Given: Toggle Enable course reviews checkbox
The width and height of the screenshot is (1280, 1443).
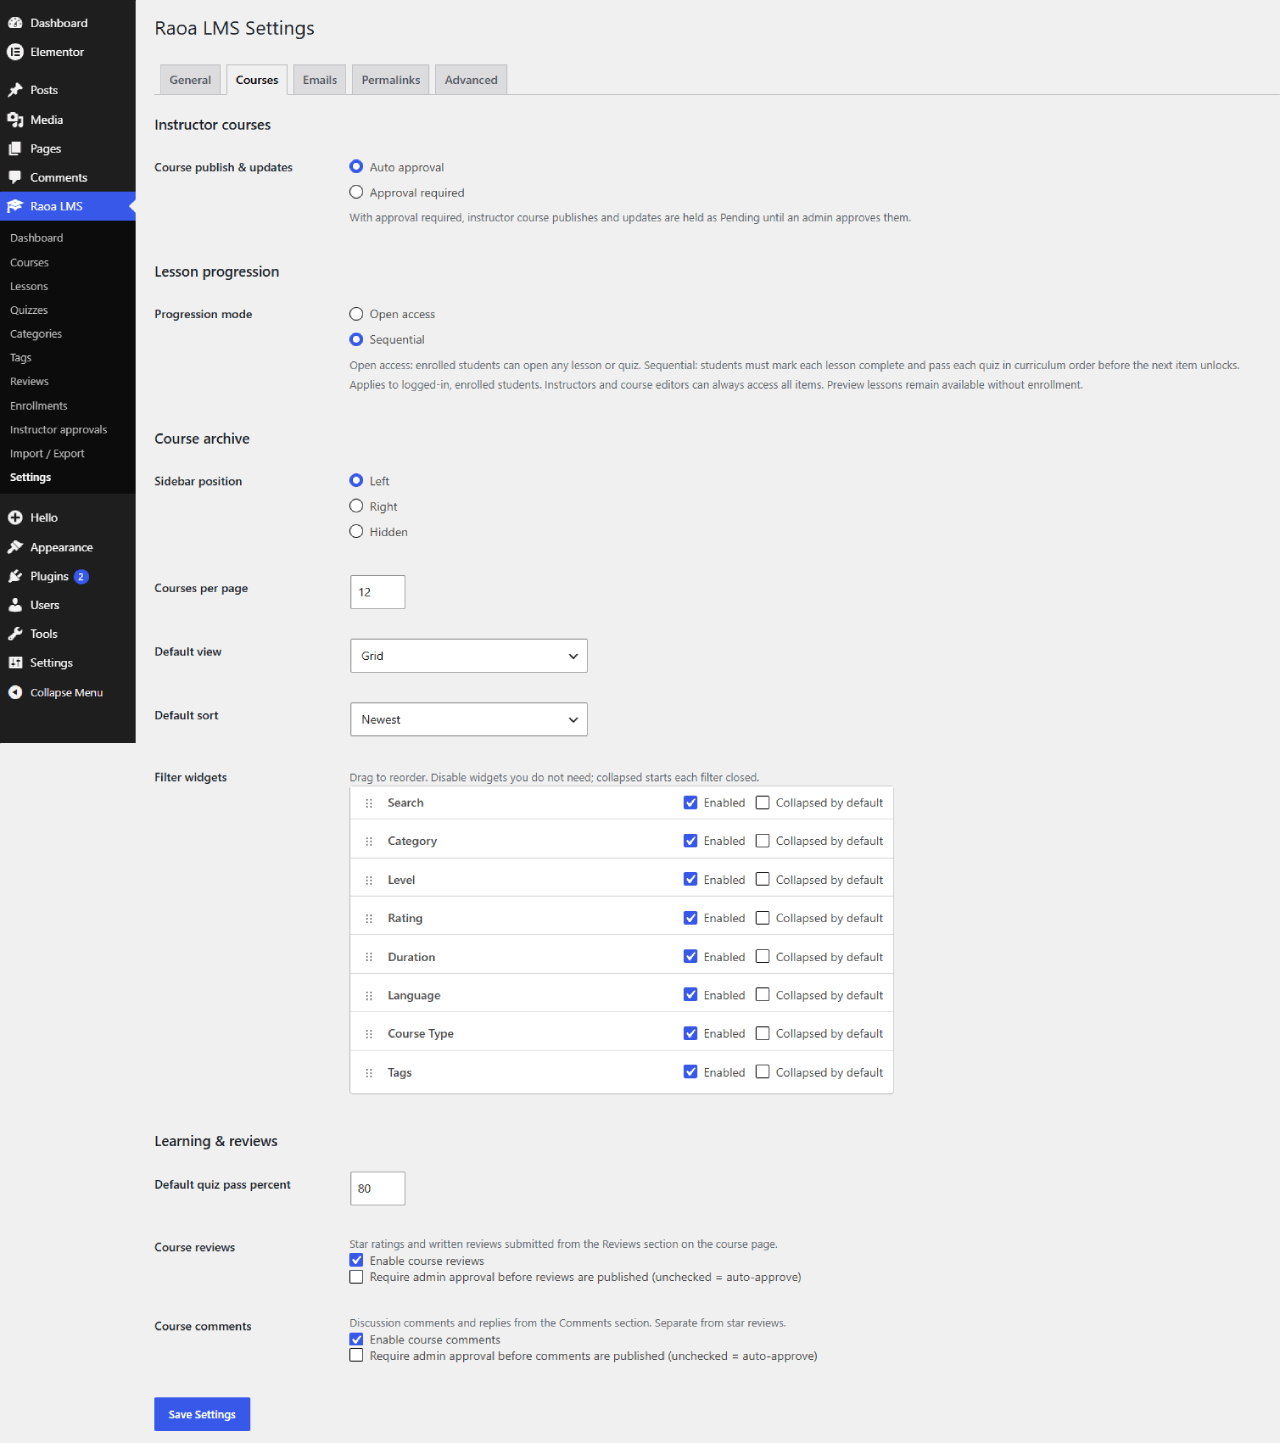Looking at the screenshot, I should pyautogui.click(x=356, y=1260).
